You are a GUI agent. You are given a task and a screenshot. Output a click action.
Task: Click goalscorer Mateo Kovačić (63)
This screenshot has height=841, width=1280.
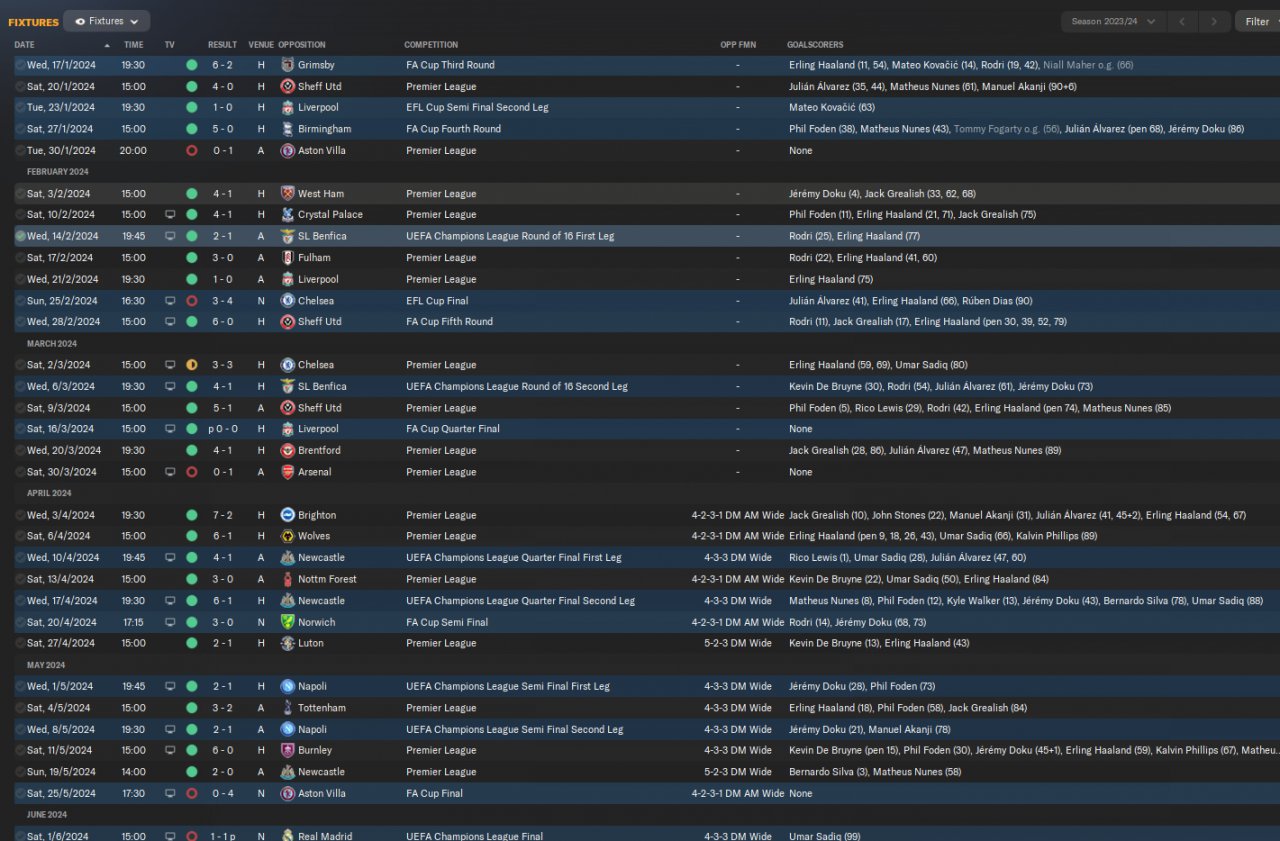click(832, 108)
